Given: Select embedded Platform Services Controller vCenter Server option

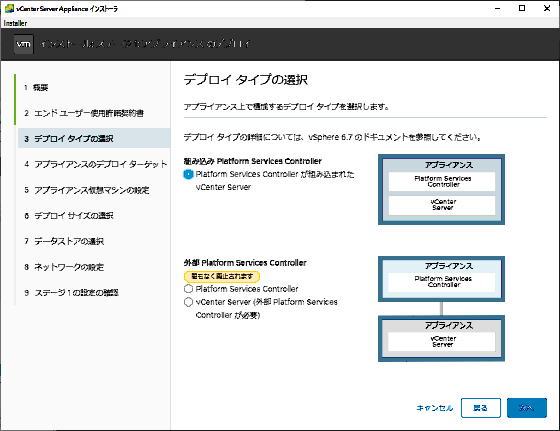Looking at the screenshot, I should click(188, 174).
